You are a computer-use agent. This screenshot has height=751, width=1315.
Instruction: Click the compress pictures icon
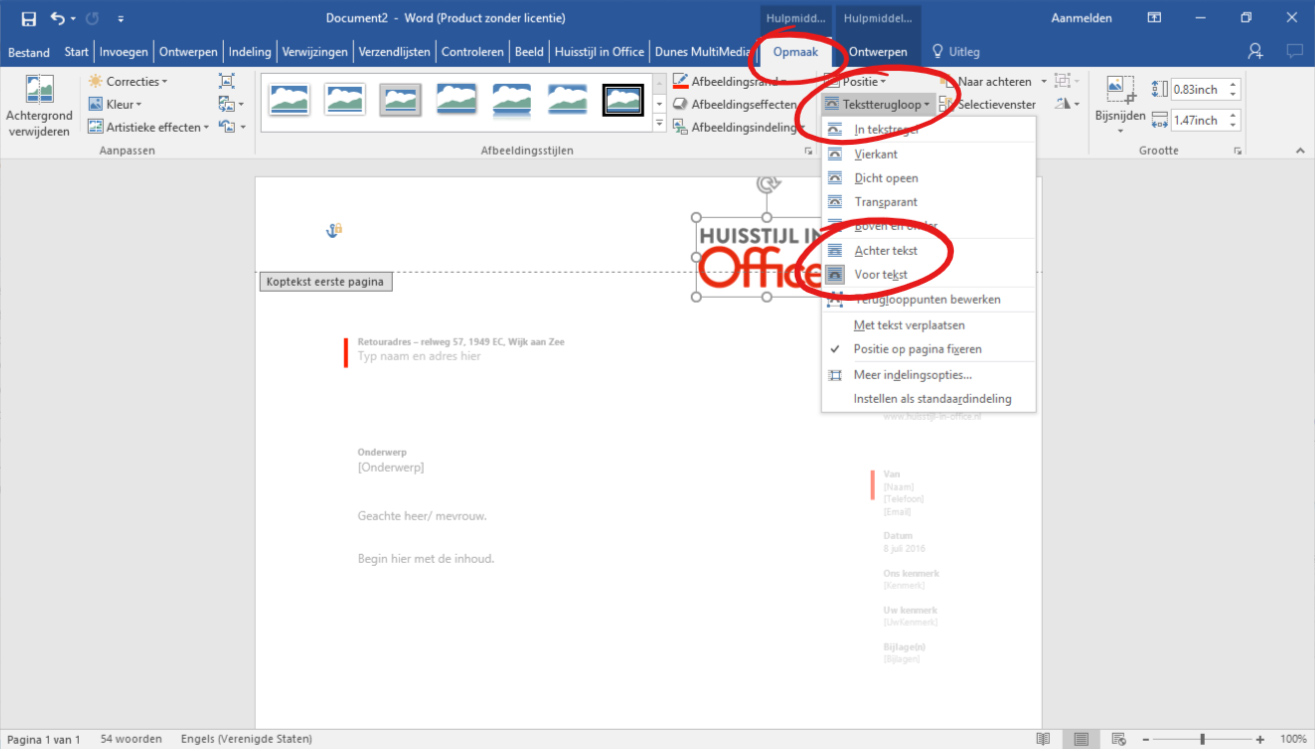coord(227,81)
